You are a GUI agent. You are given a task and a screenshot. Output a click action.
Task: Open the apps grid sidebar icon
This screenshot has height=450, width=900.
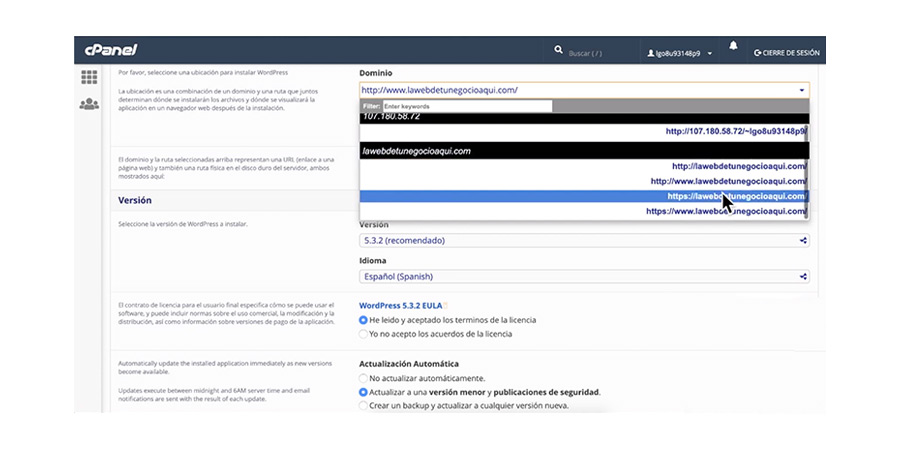coord(89,77)
